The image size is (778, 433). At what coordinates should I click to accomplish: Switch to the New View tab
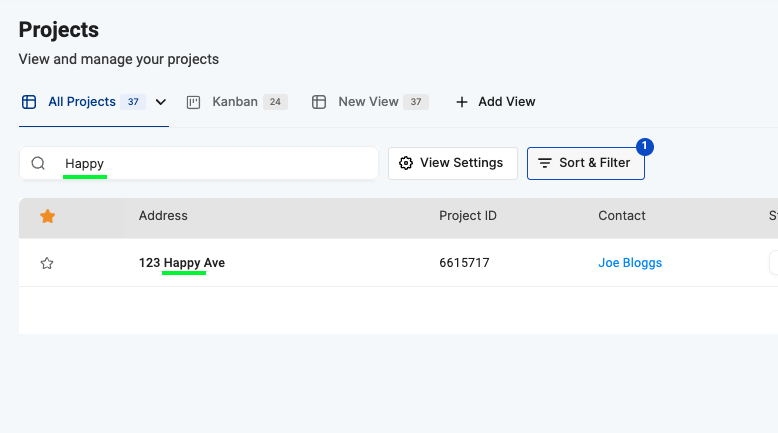(x=368, y=102)
